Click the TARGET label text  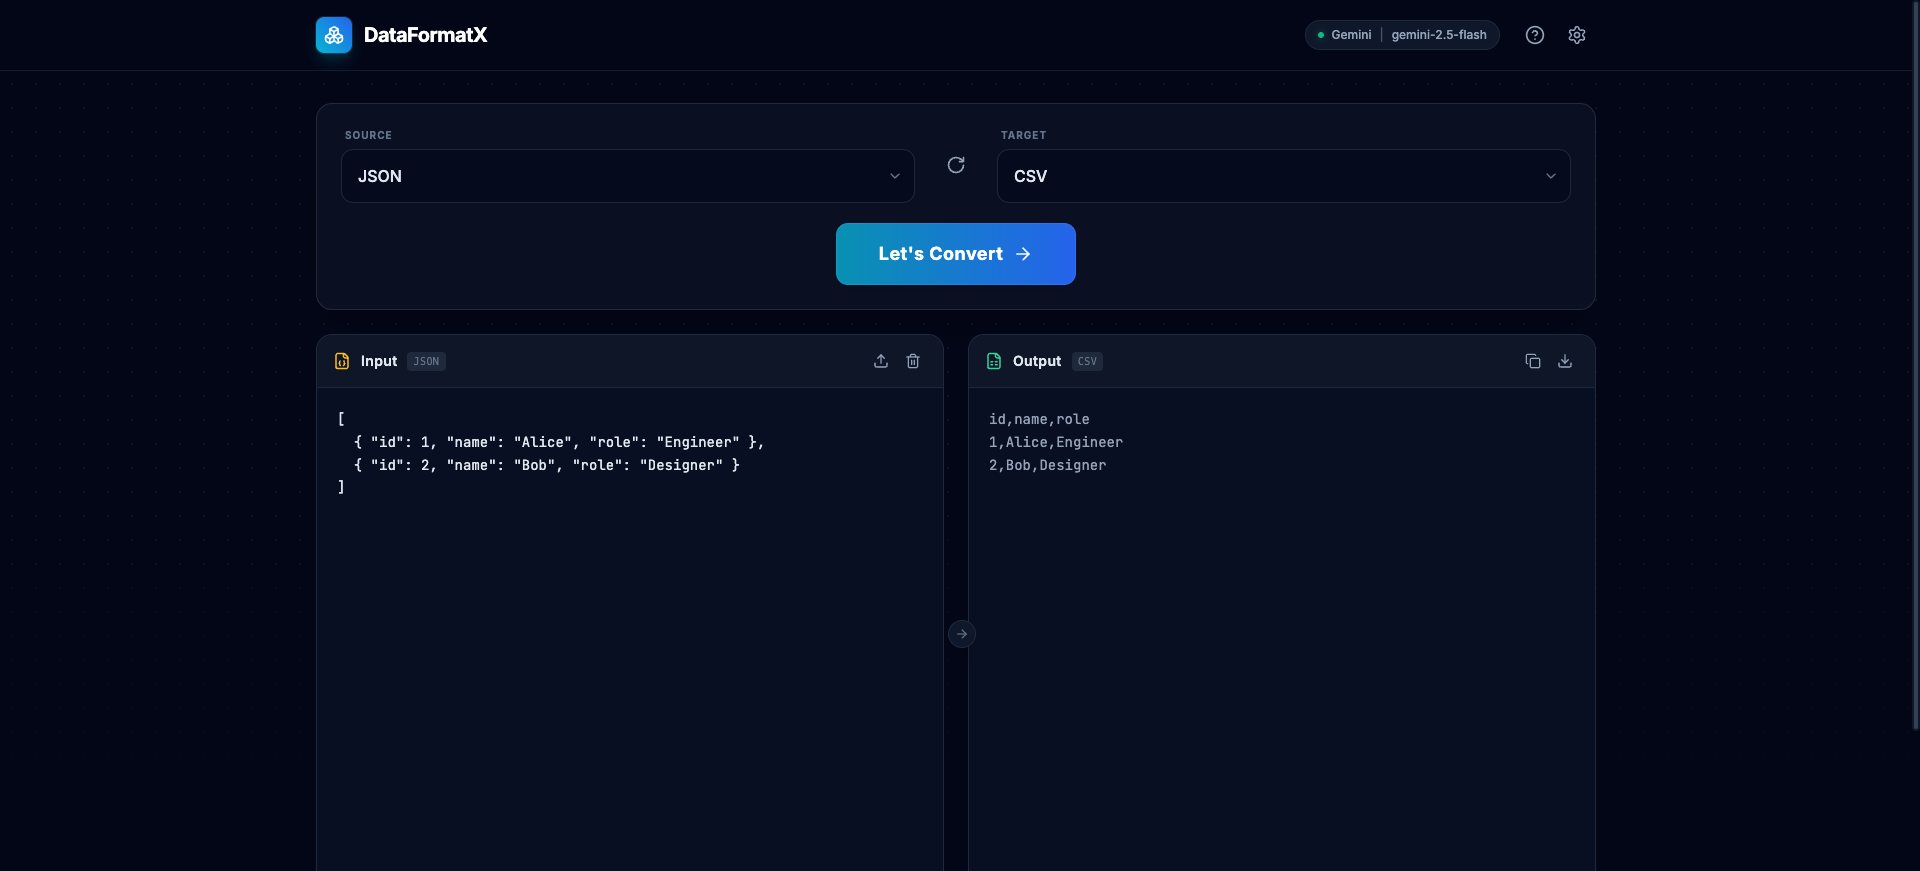[x=1023, y=135]
